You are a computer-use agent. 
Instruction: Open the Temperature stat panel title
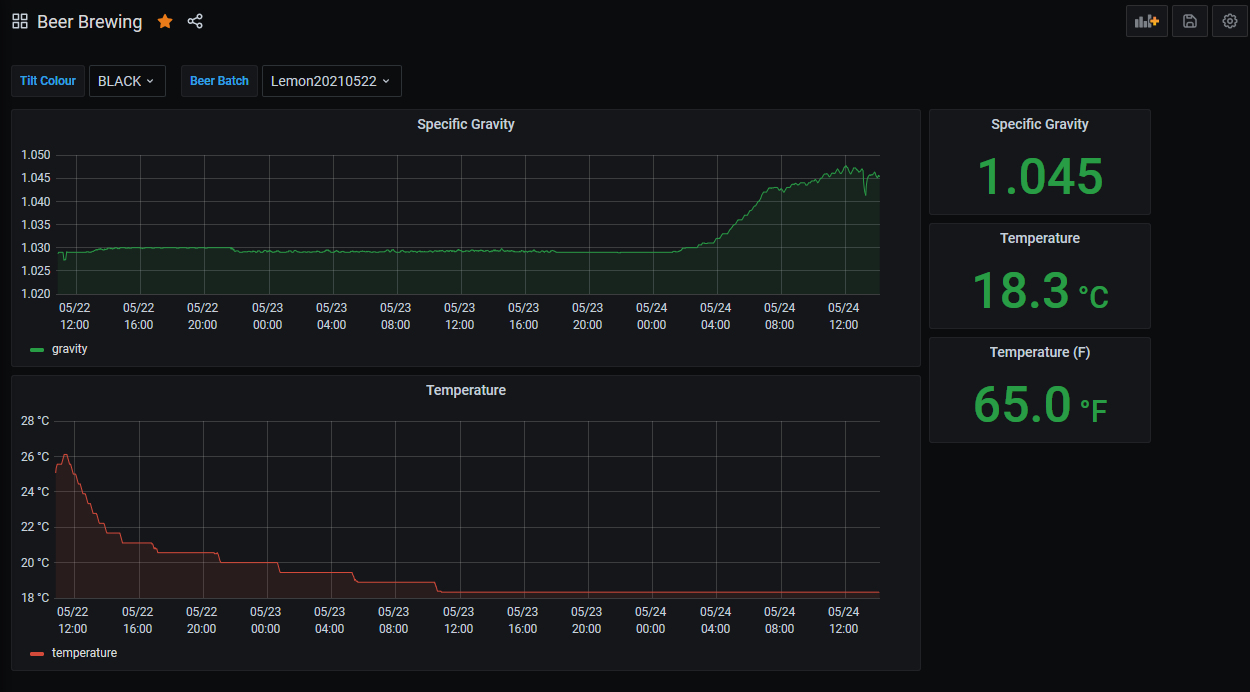pyautogui.click(x=1040, y=238)
